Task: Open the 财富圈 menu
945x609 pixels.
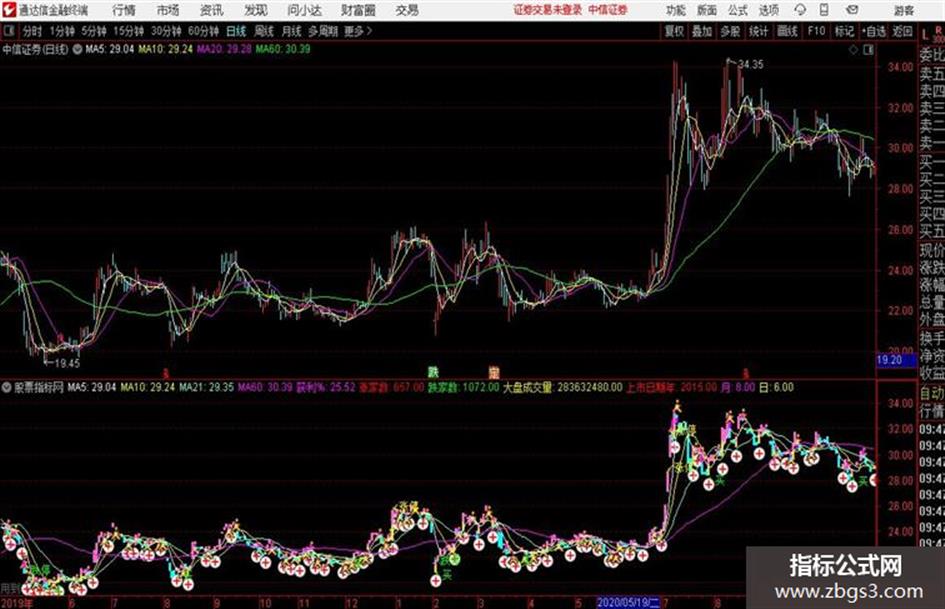Action: pos(358,10)
